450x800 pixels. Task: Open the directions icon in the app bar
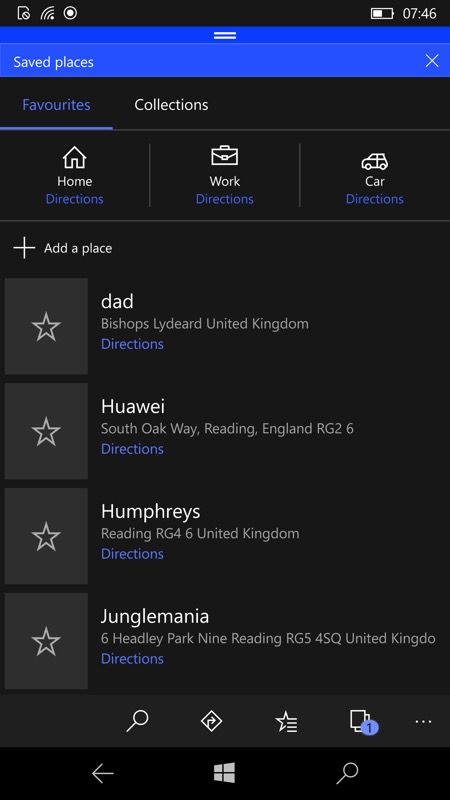[x=211, y=721]
